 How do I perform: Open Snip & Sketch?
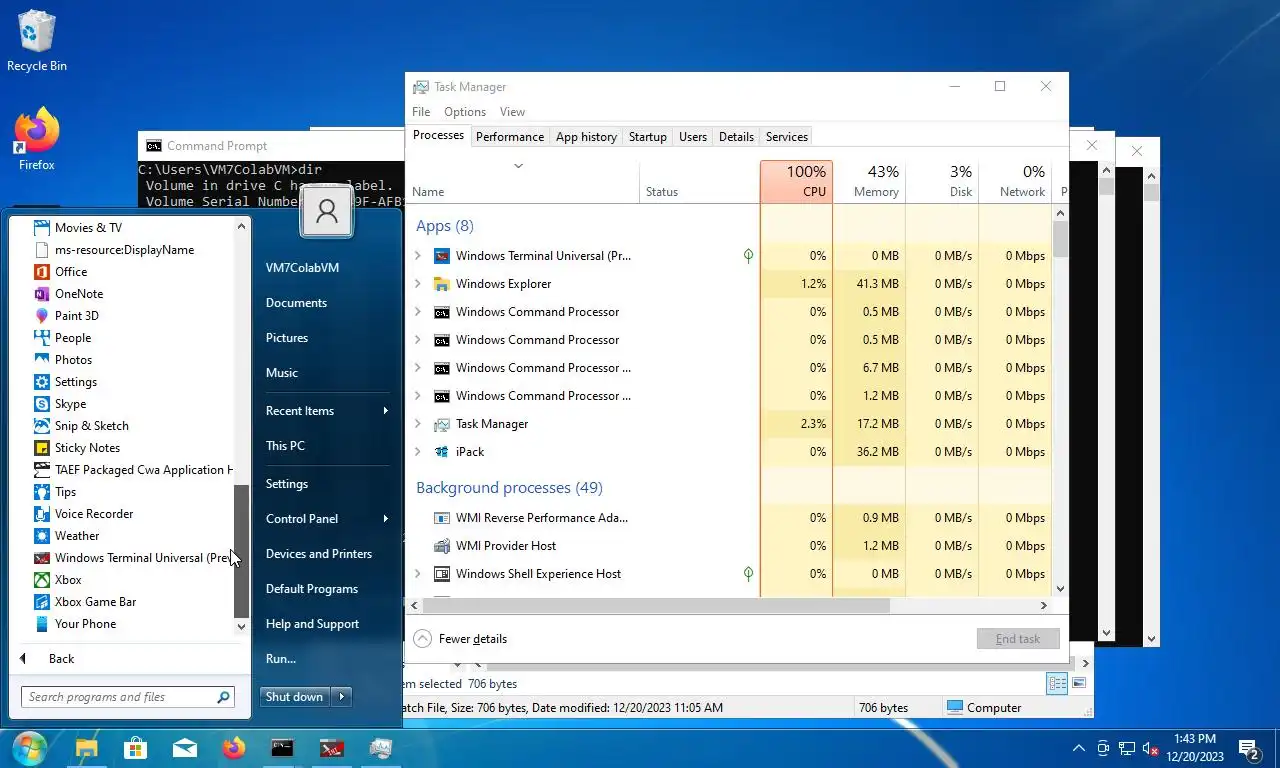pos(92,426)
